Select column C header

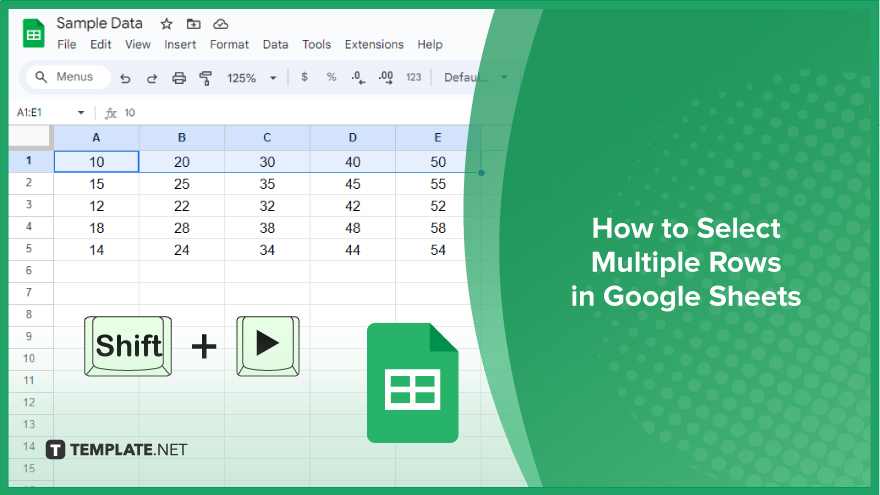click(x=267, y=138)
